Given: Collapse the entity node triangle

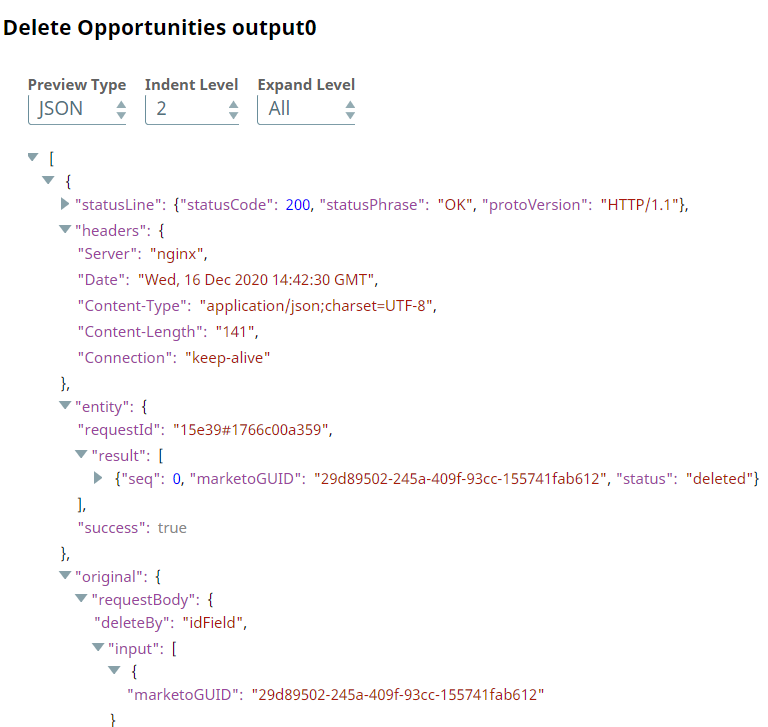Looking at the screenshot, I should tap(65, 405).
